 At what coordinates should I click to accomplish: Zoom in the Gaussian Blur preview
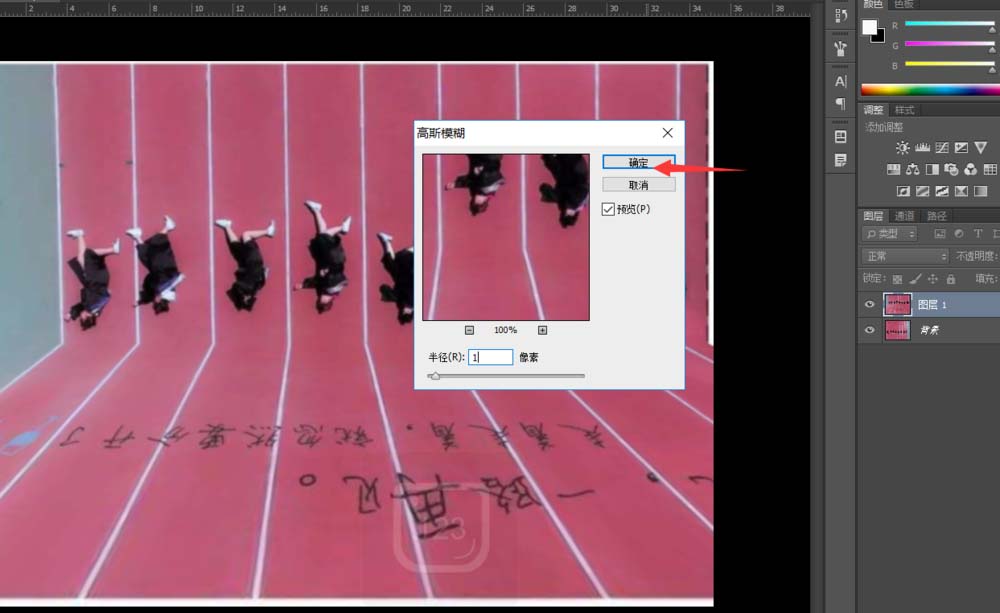[542, 330]
